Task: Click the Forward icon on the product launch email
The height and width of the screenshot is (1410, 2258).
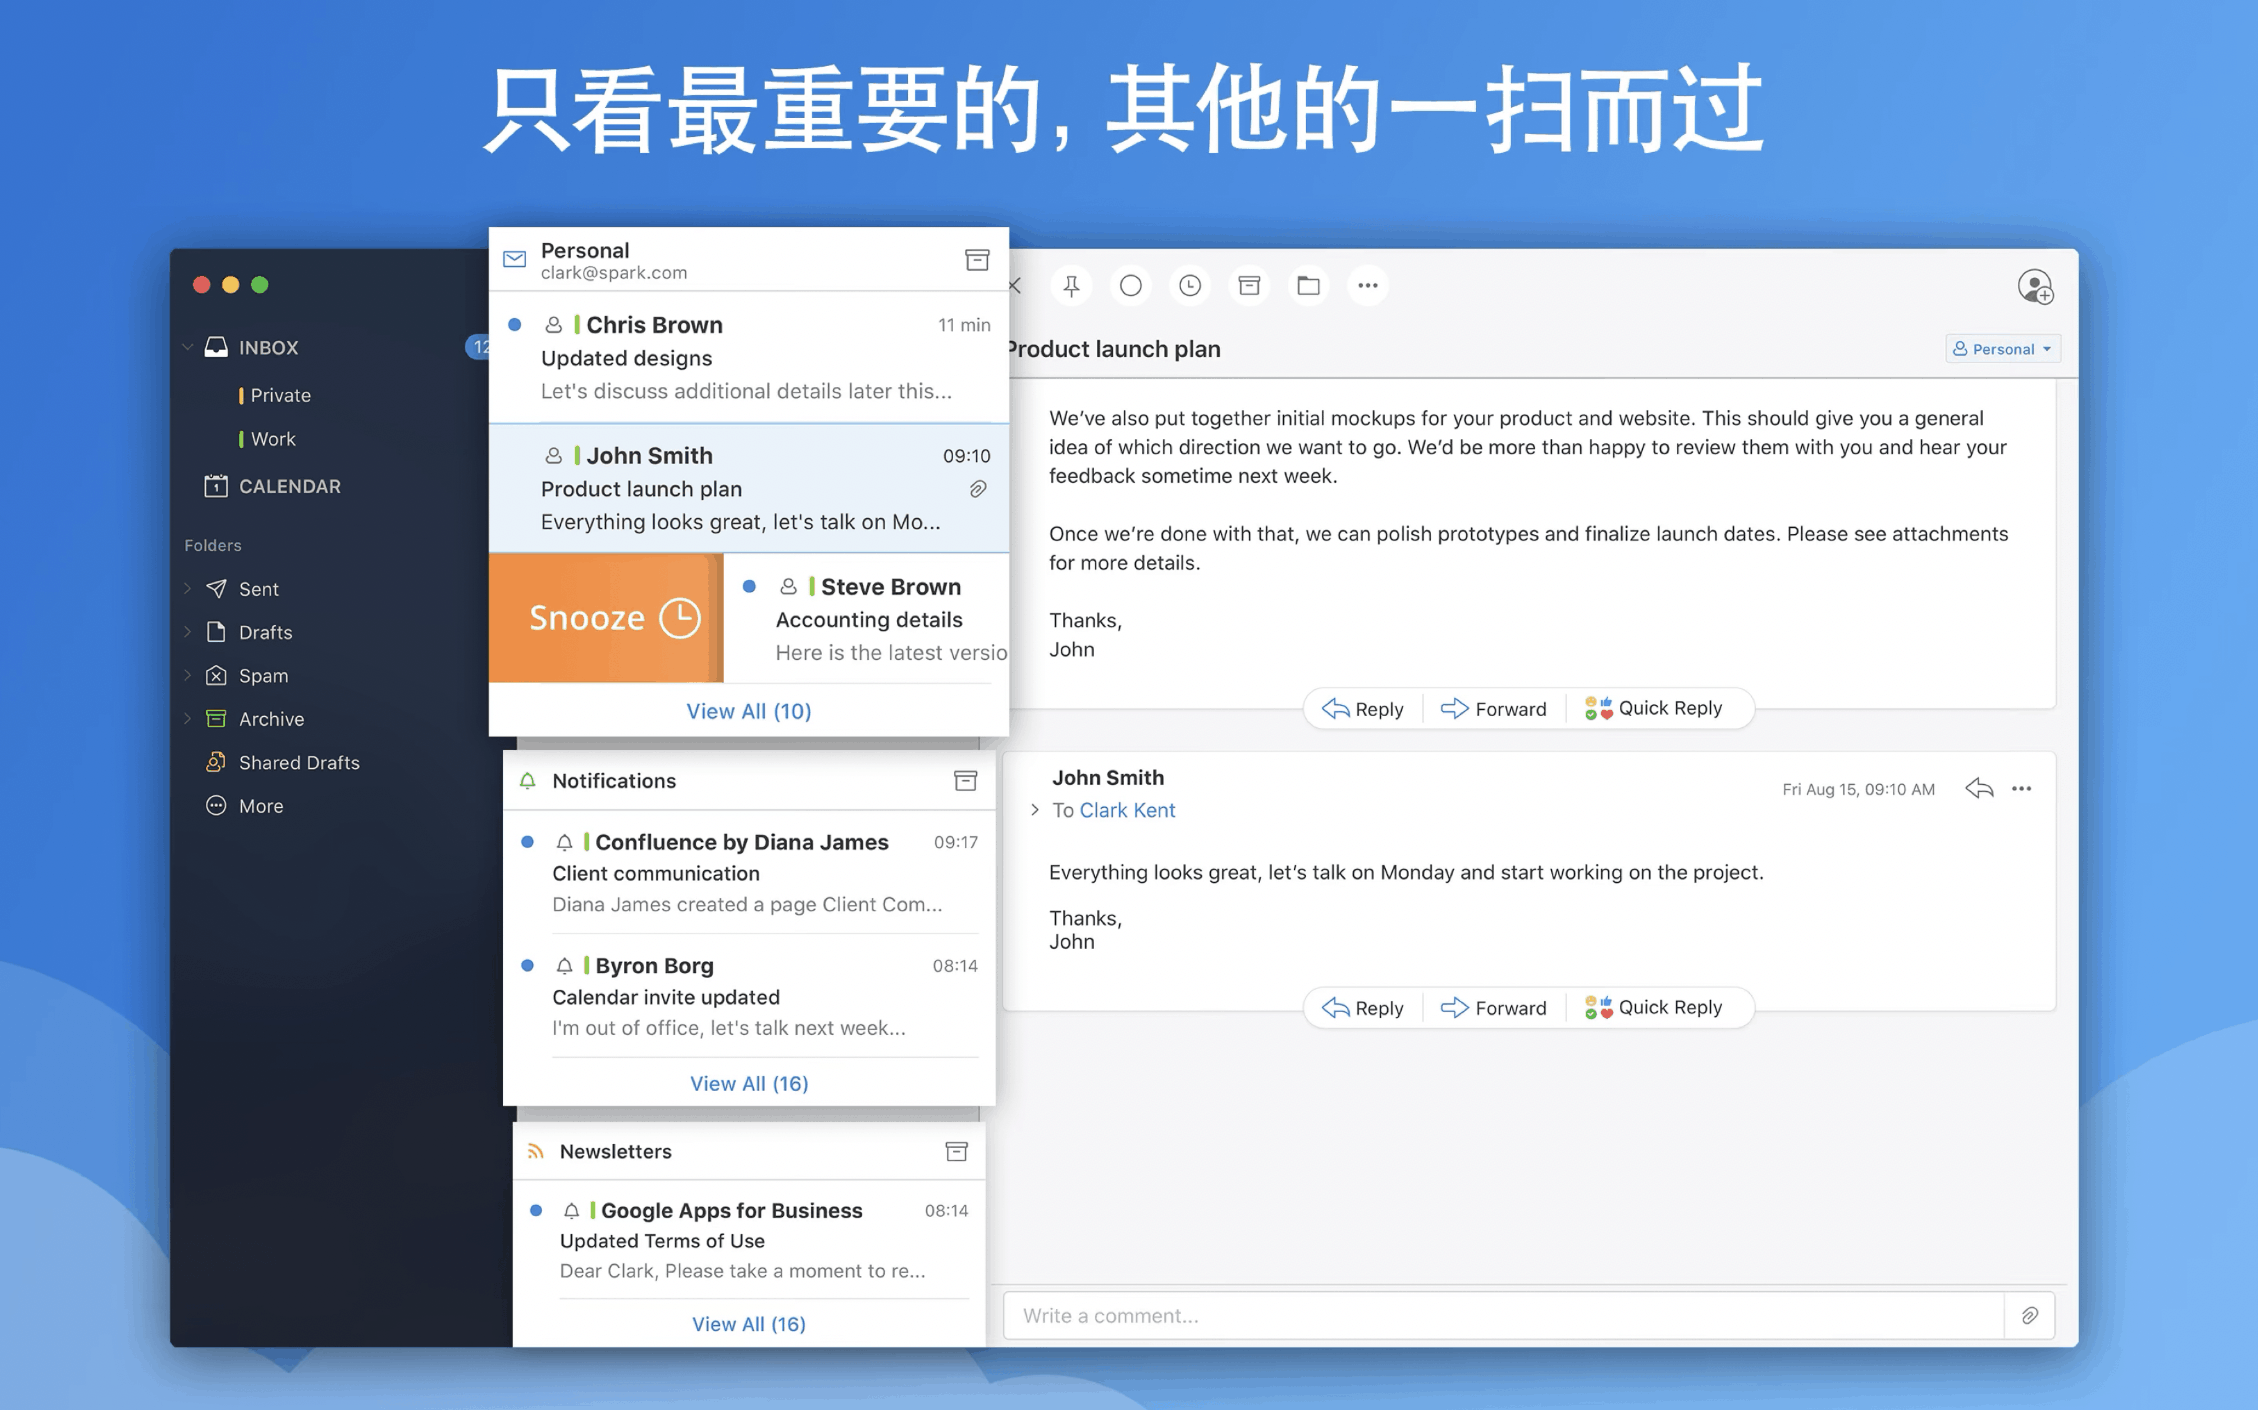Action: (x=1493, y=705)
